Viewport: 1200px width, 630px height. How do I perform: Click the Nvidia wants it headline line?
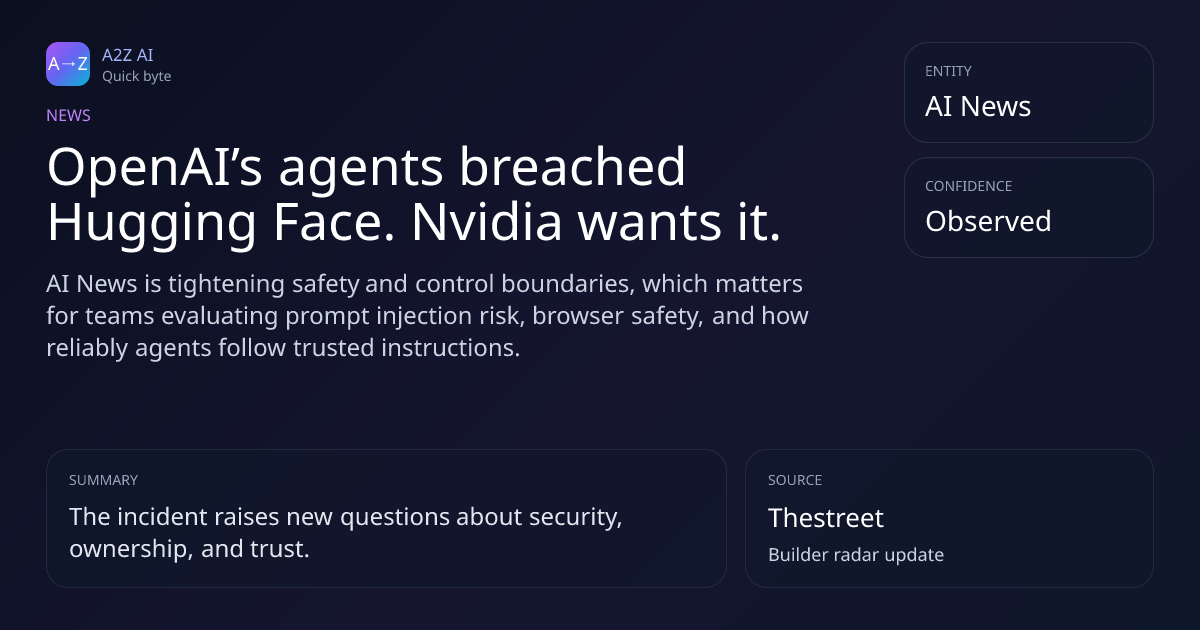pyautogui.click(x=413, y=222)
